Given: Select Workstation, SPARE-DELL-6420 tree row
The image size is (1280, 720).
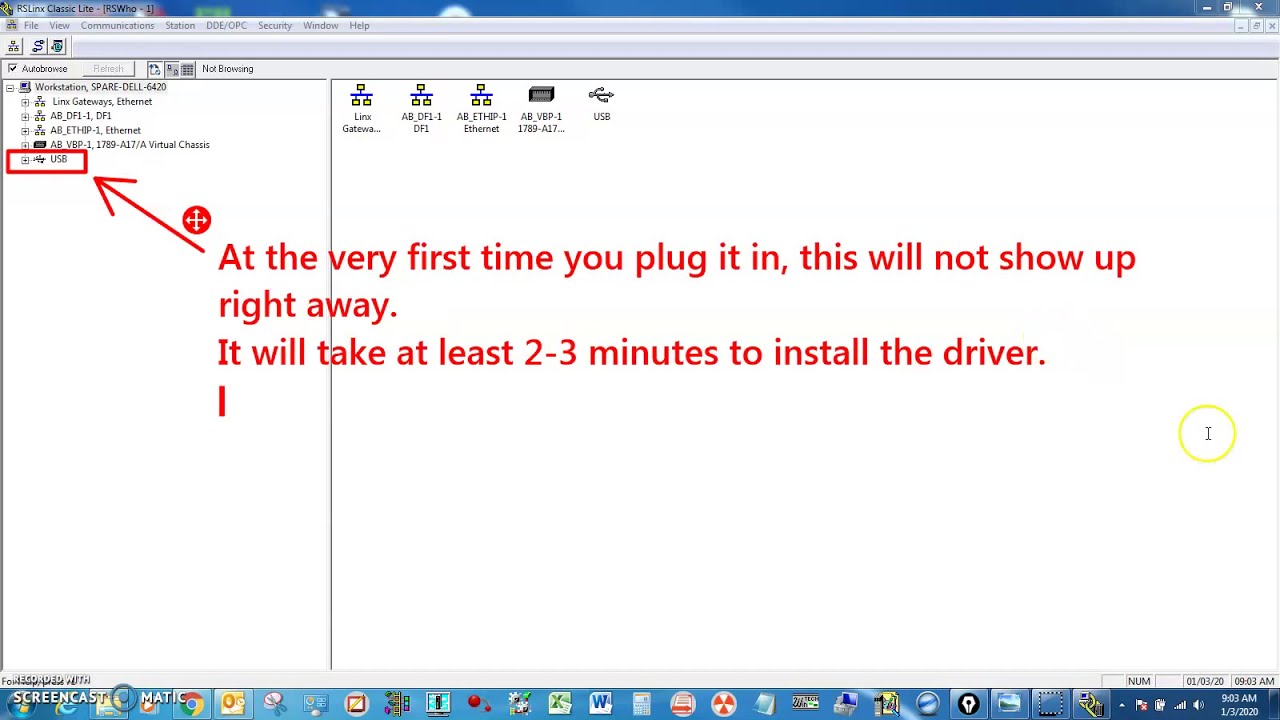Looking at the screenshot, I should pyautogui.click(x=100, y=87).
